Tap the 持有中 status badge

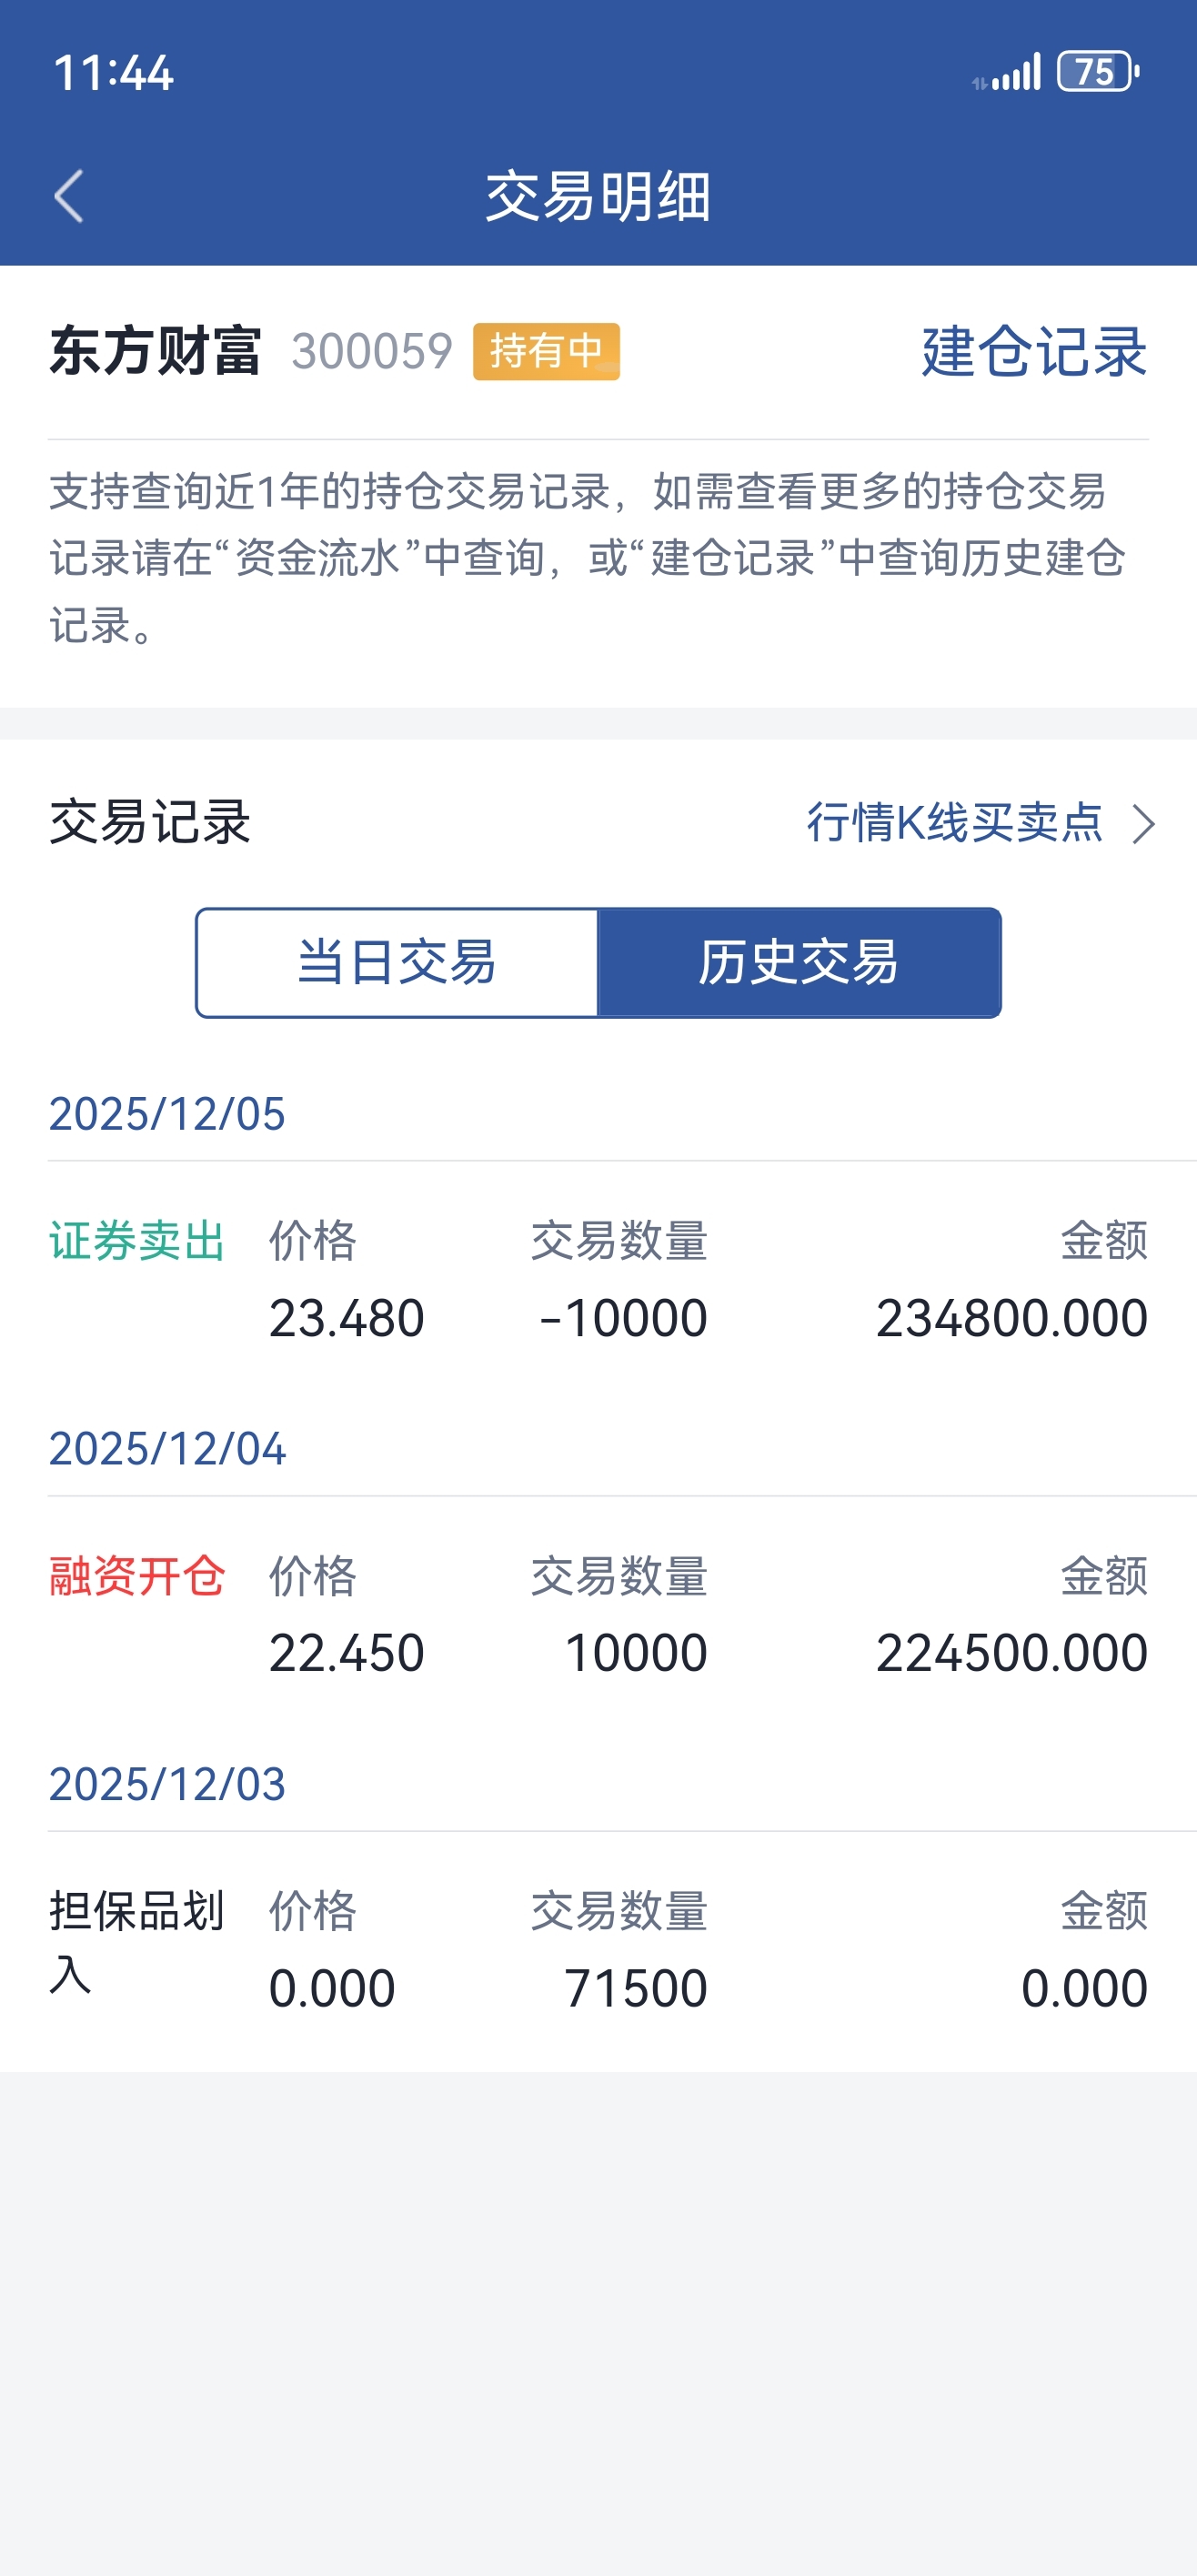tap(546, 351)
